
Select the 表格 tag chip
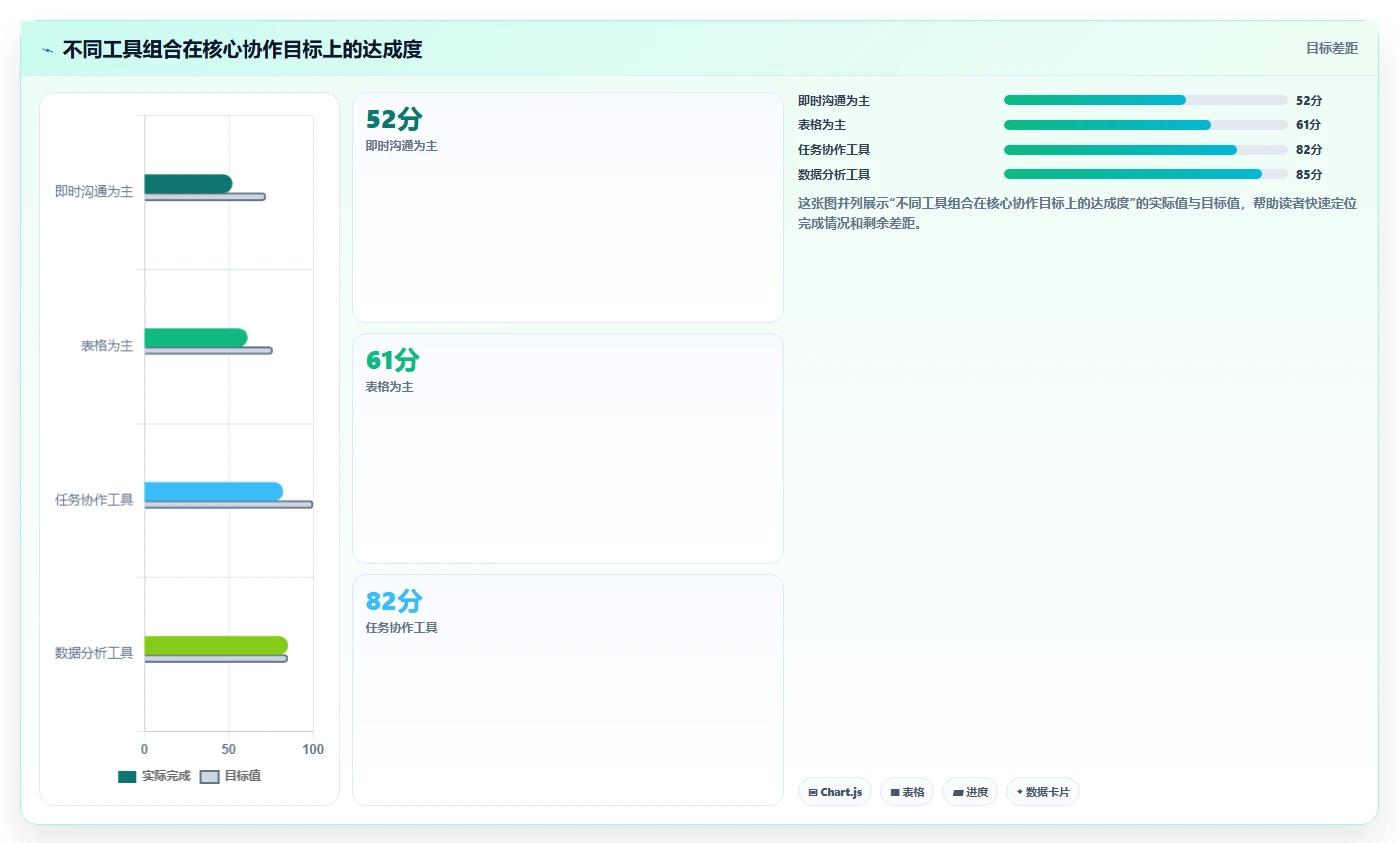(907, 792)
